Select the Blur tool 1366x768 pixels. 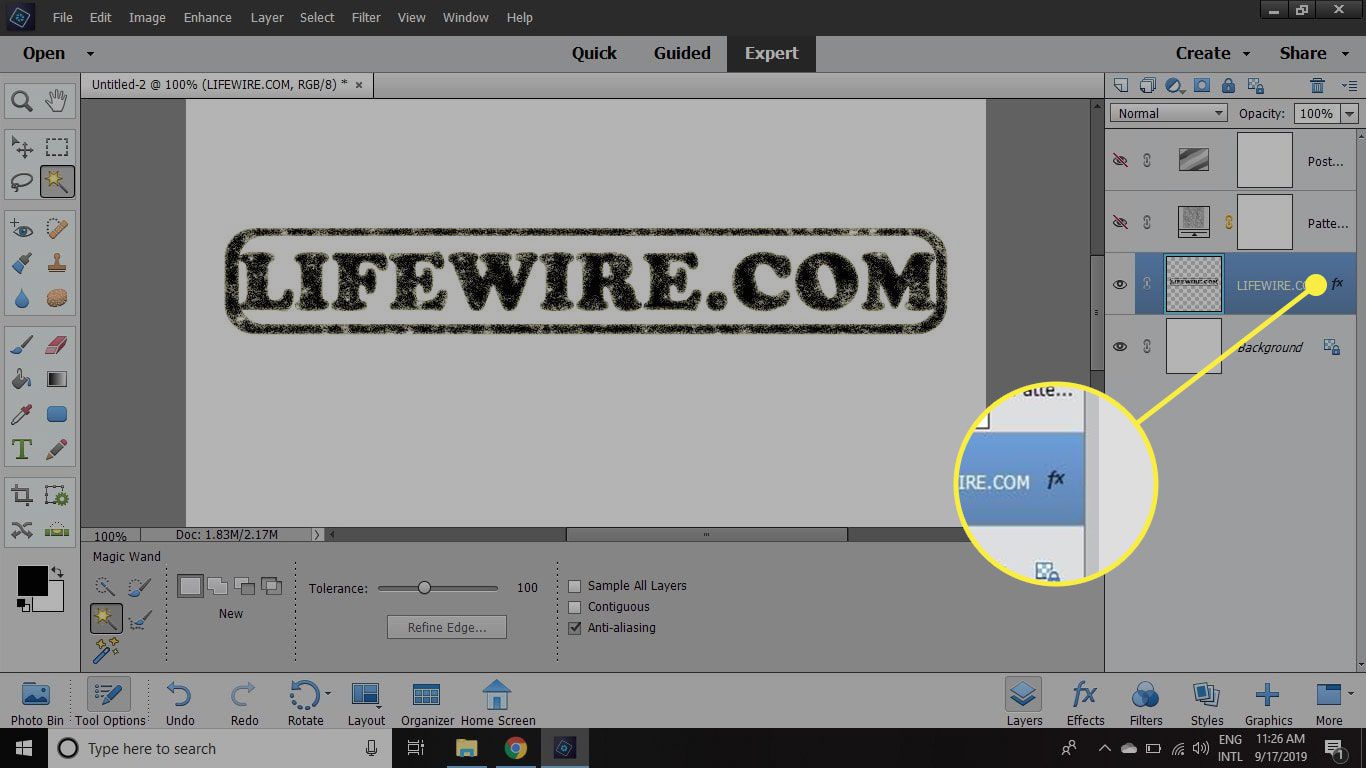click(22, 298)
